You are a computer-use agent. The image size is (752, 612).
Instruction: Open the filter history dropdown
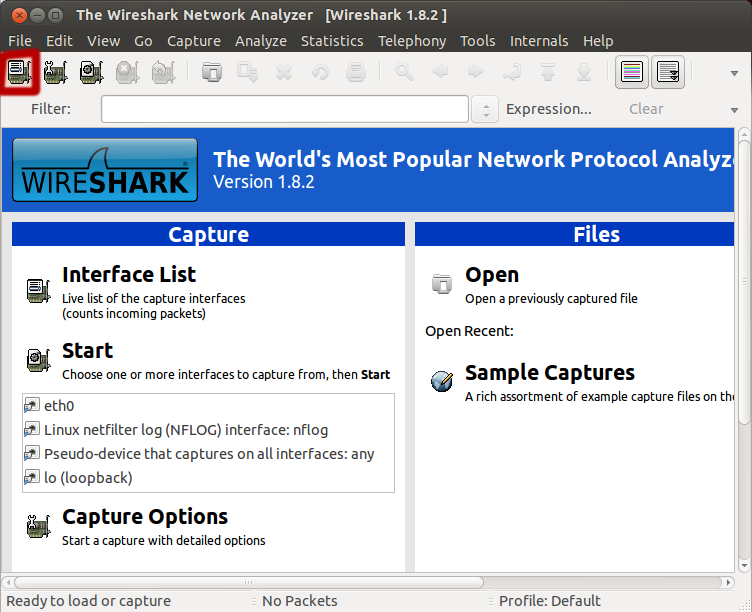tap(485, 109)
